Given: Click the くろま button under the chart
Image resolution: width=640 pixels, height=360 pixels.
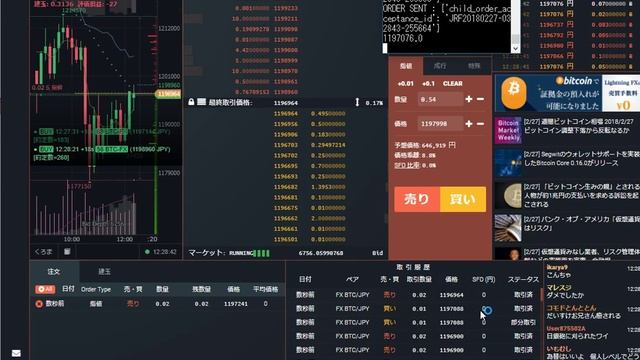Looking at the screenshot, I should click(x=43, y=252).
